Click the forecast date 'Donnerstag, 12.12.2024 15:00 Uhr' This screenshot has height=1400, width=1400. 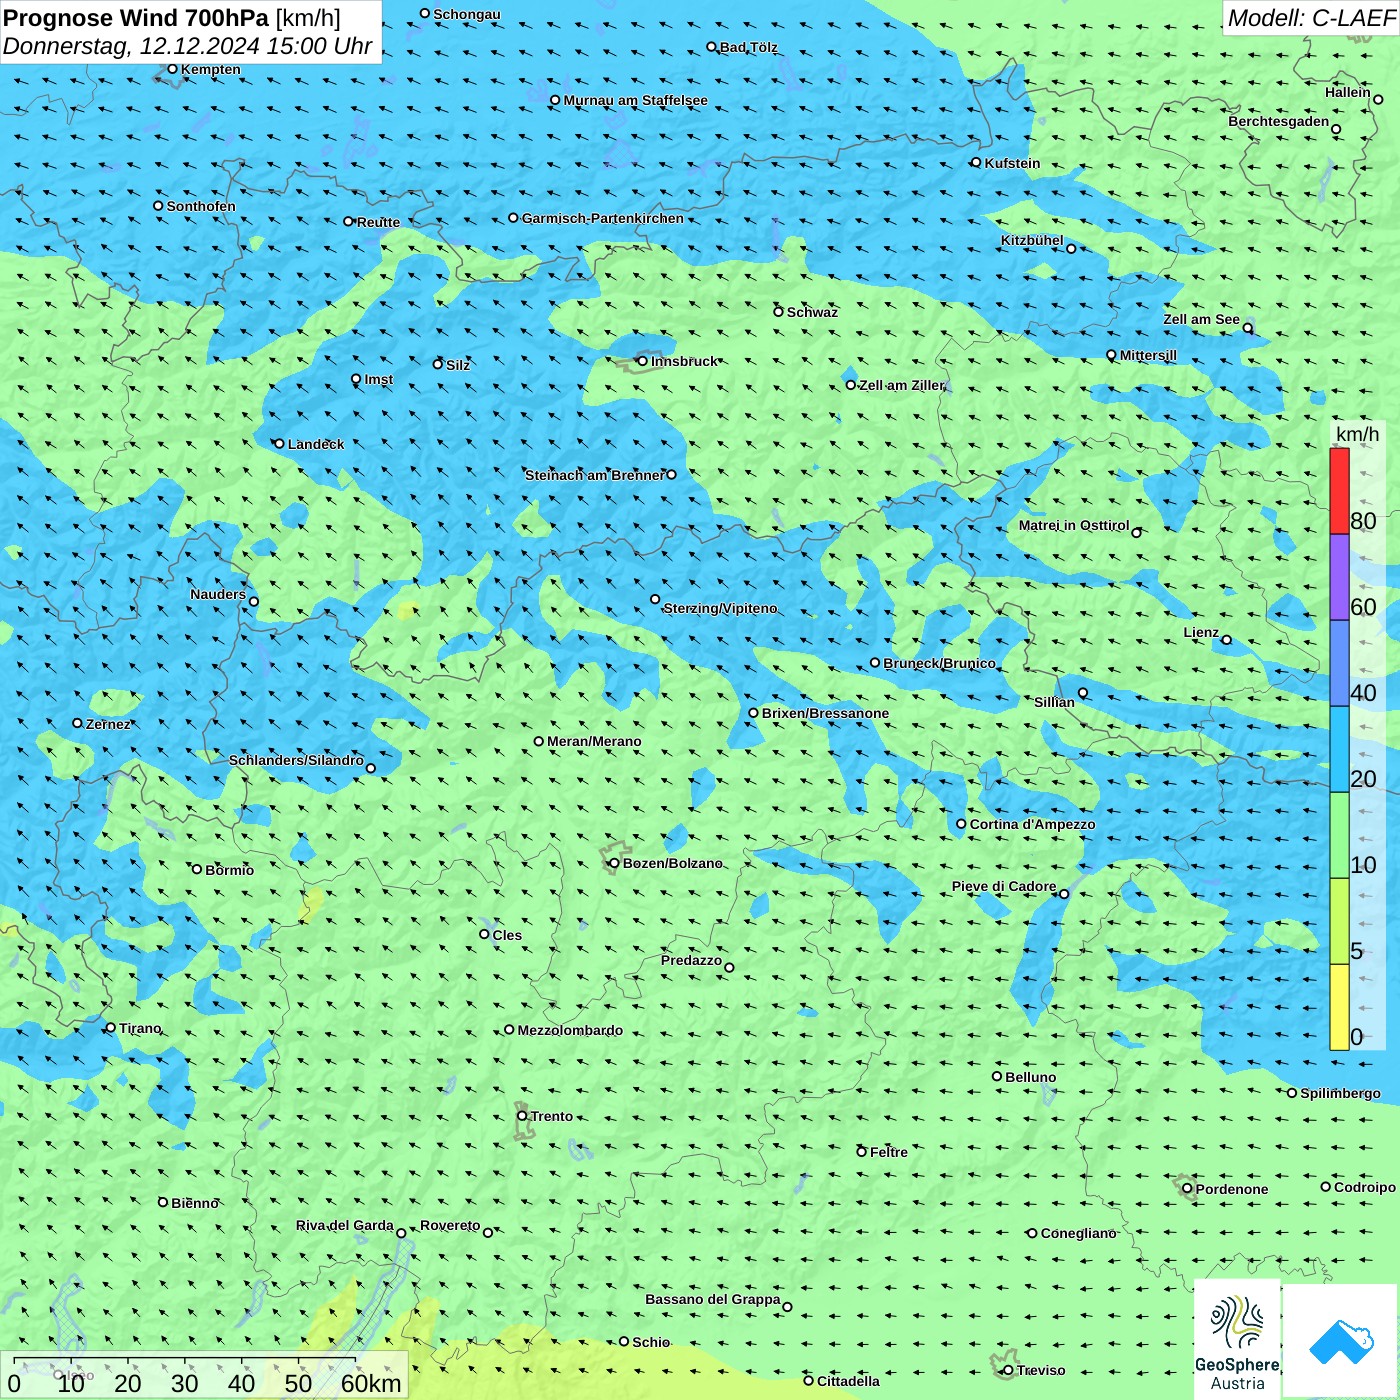coord(188,46)
